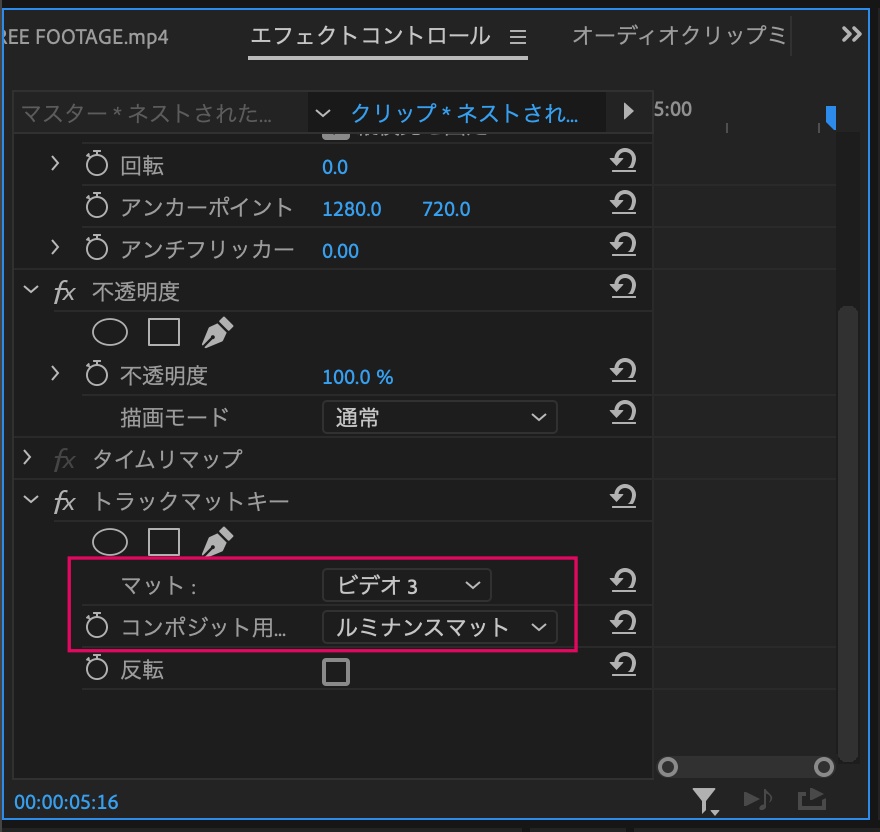This screenshot has height=832, width=880.
Task: Enable the 反転 checkbox
Action: (x=336, y=671)
